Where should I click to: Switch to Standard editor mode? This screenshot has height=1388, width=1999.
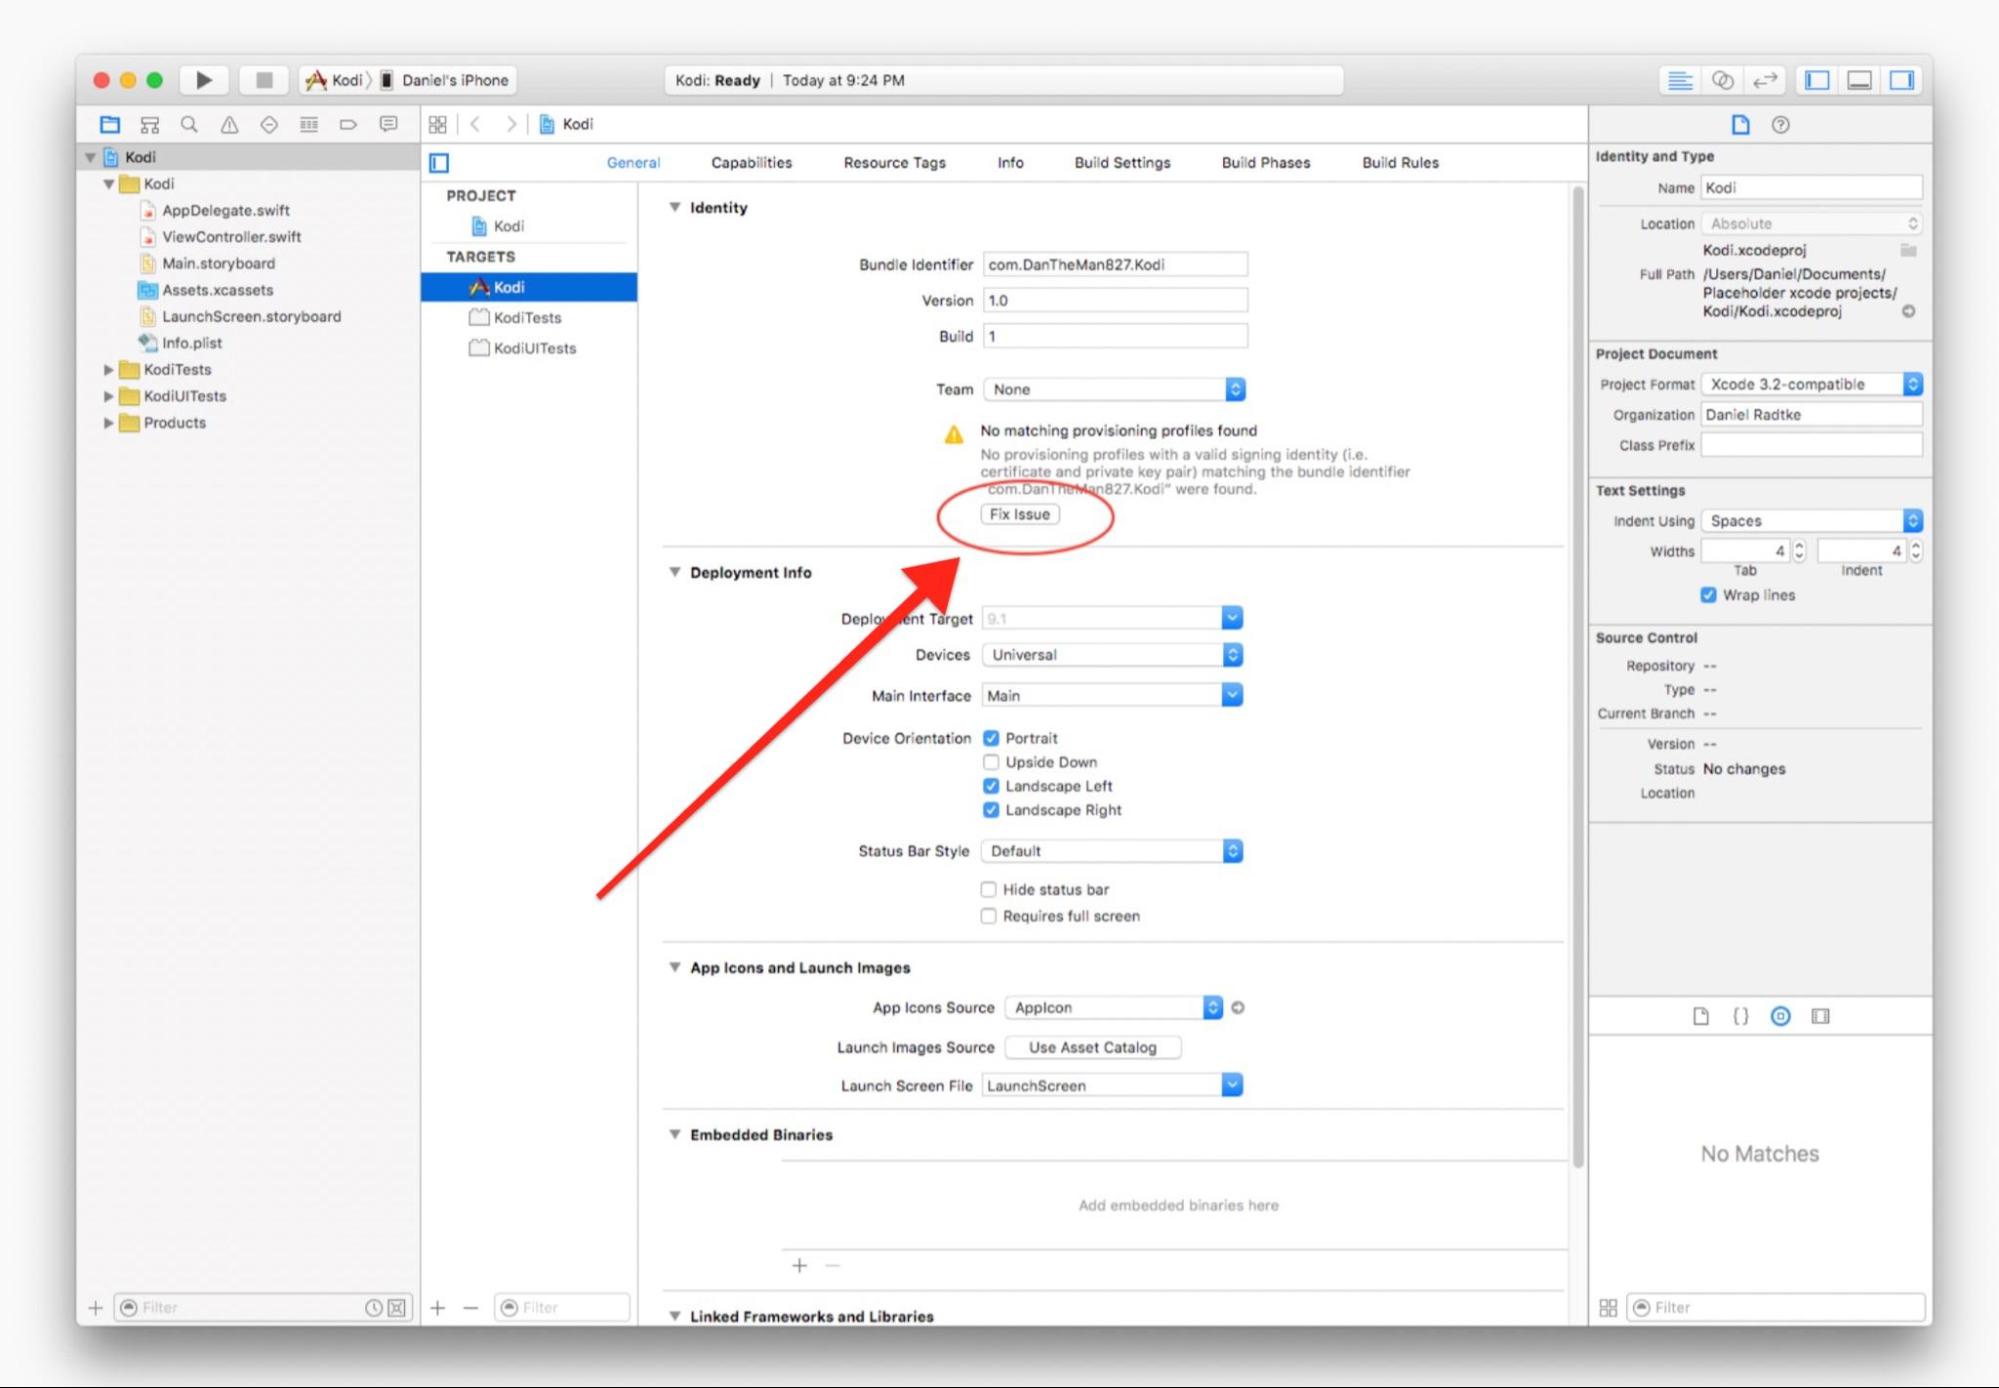click(1680, 80)
